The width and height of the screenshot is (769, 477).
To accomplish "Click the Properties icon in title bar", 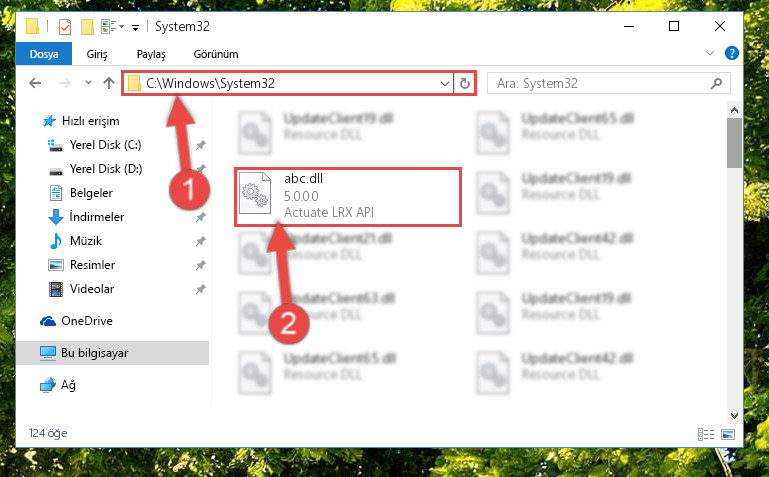I will [64, 26].
